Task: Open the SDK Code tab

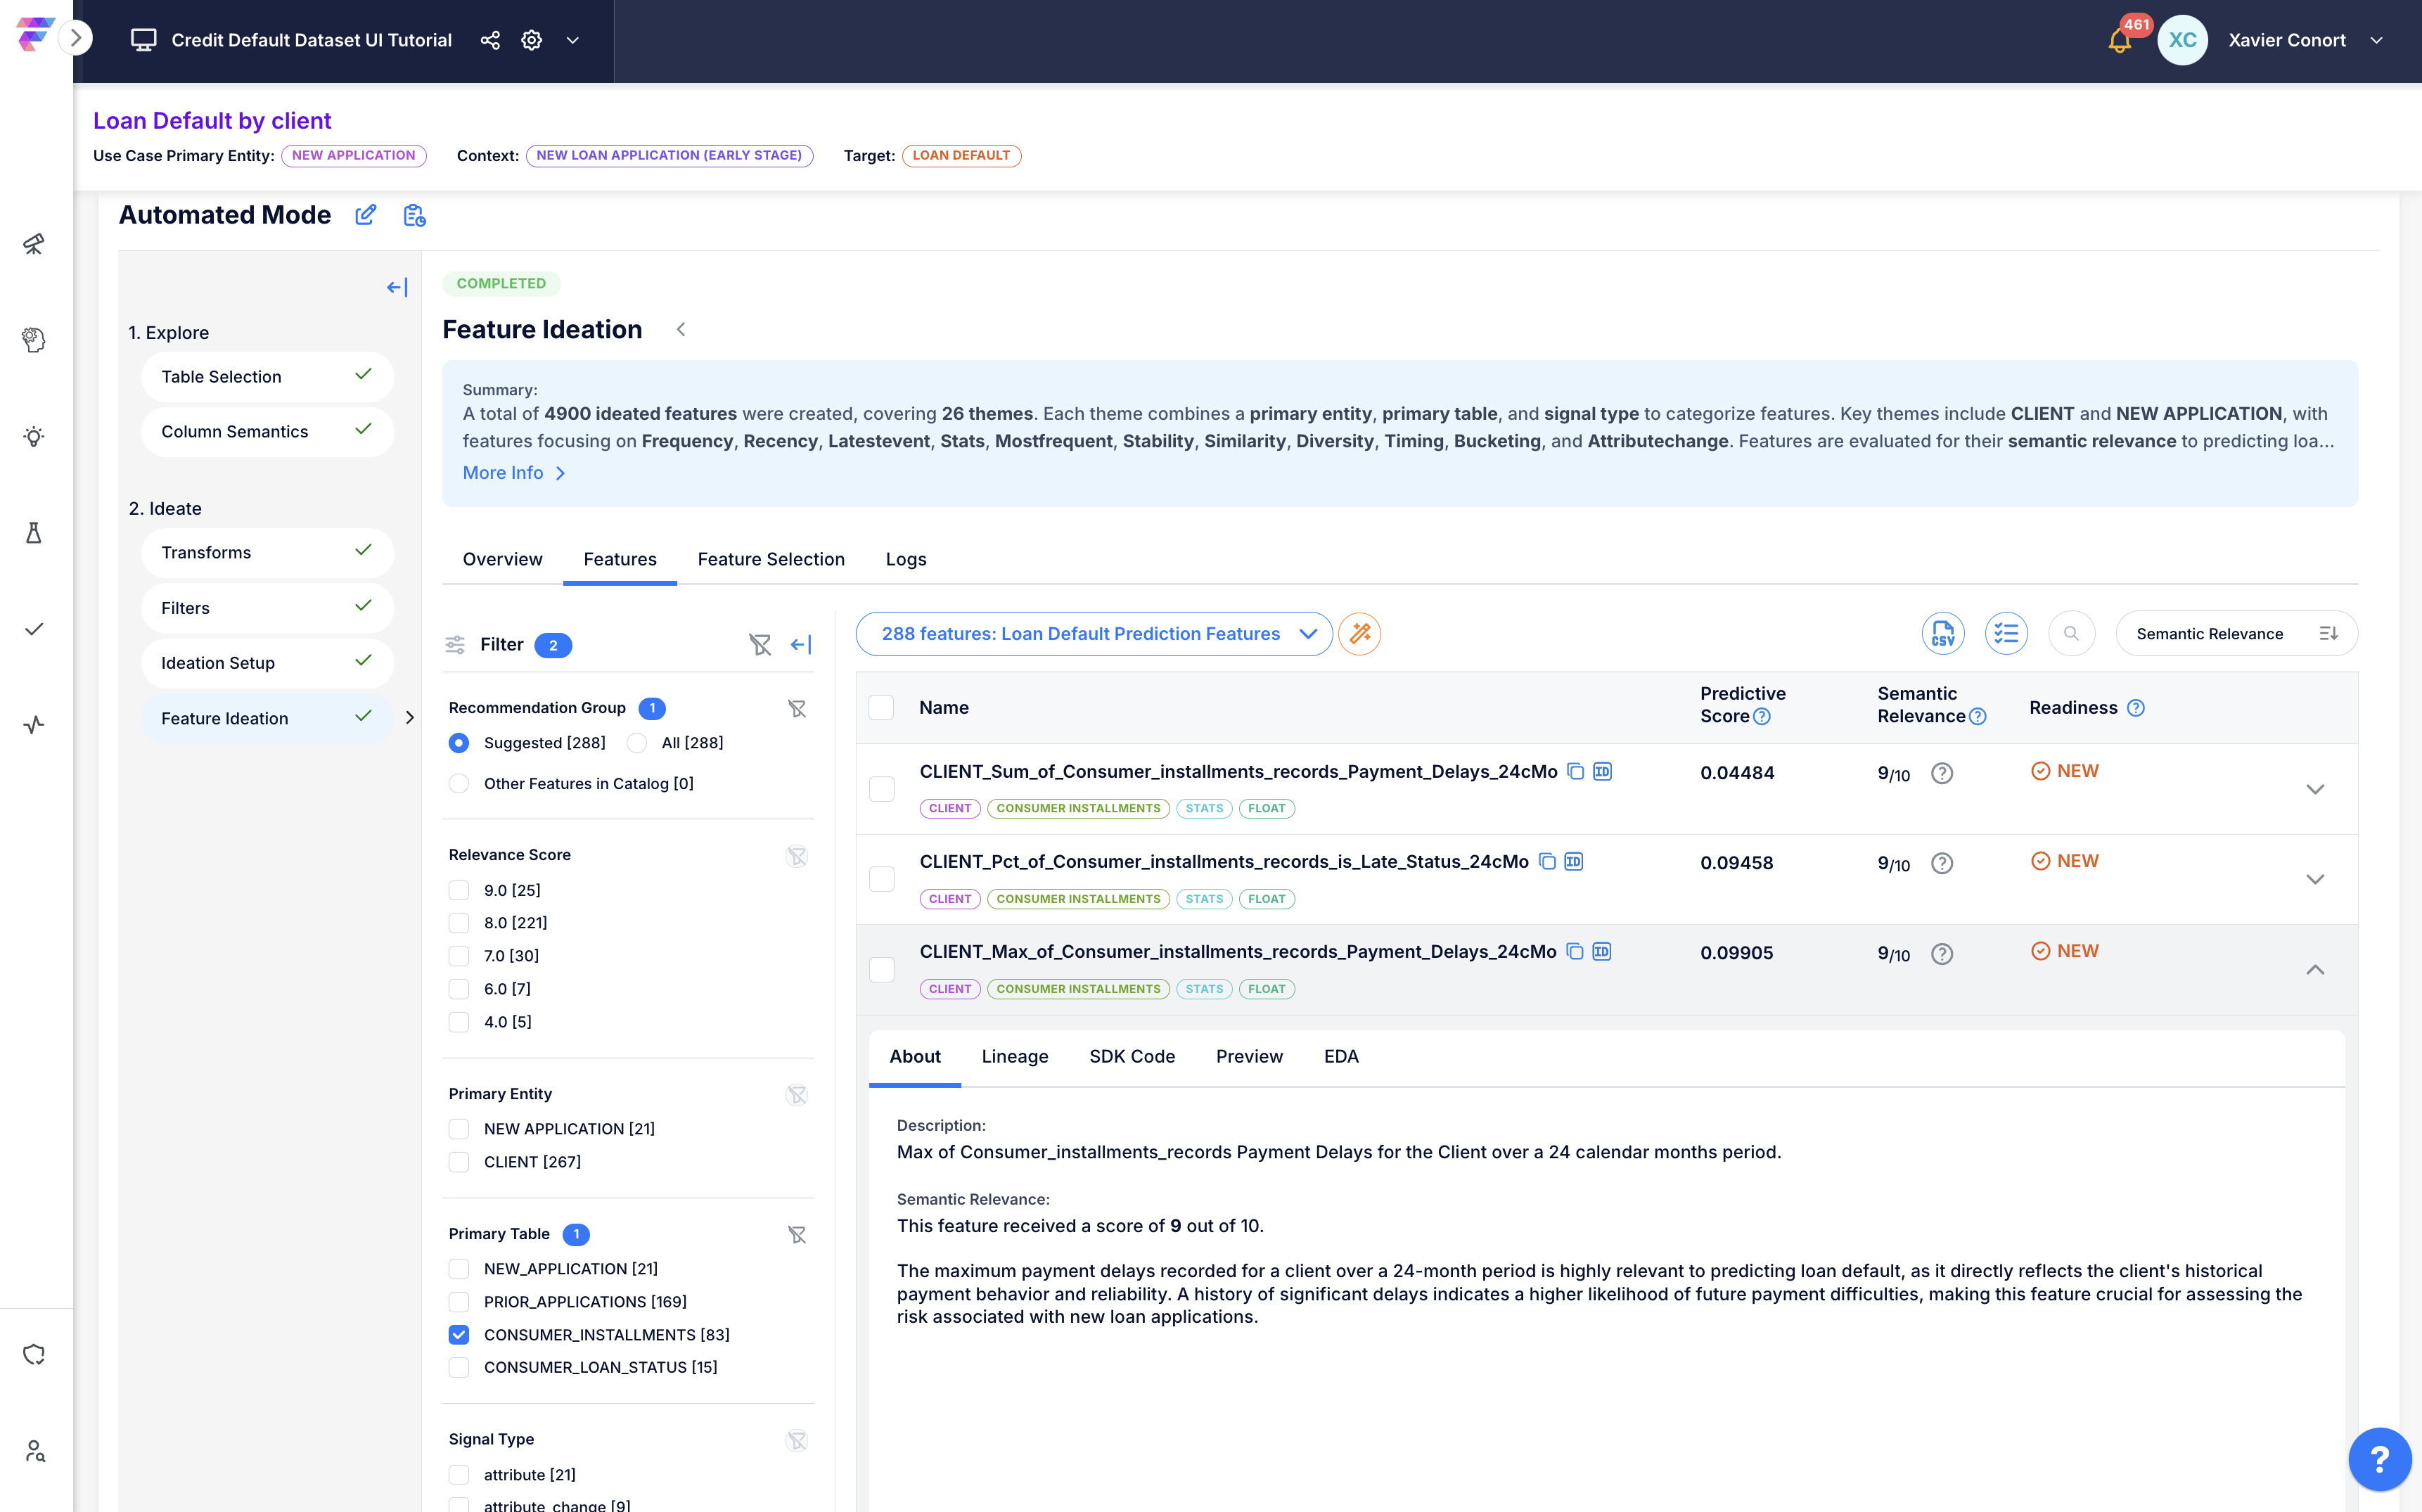Action: tap(1132, 1056)
